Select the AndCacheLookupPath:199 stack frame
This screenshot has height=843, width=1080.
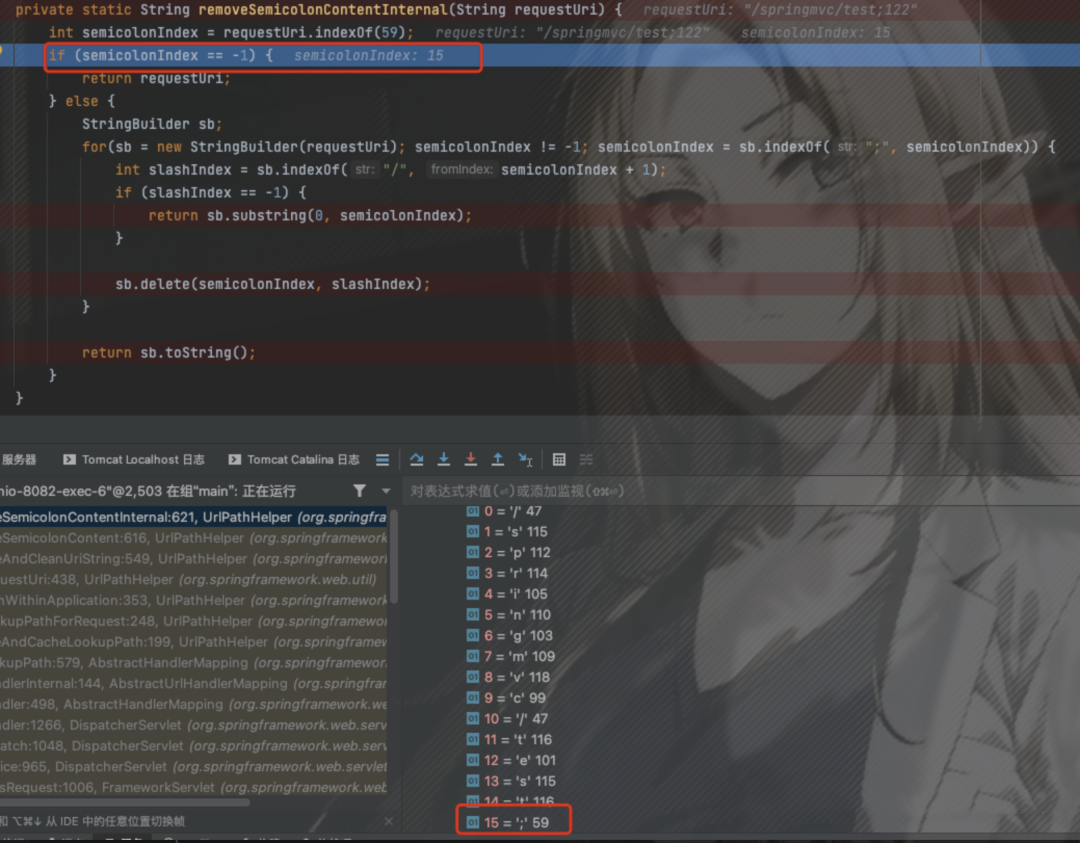tap(194, 642)
